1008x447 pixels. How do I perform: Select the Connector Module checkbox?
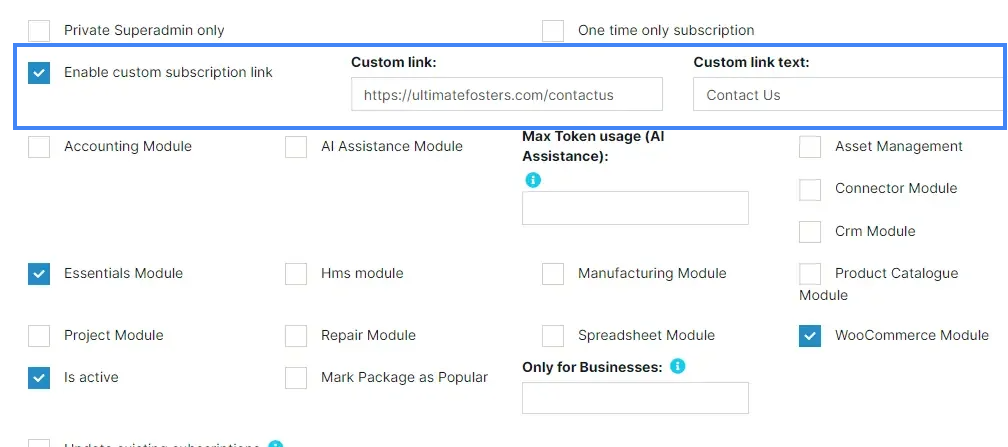(810, 189)
